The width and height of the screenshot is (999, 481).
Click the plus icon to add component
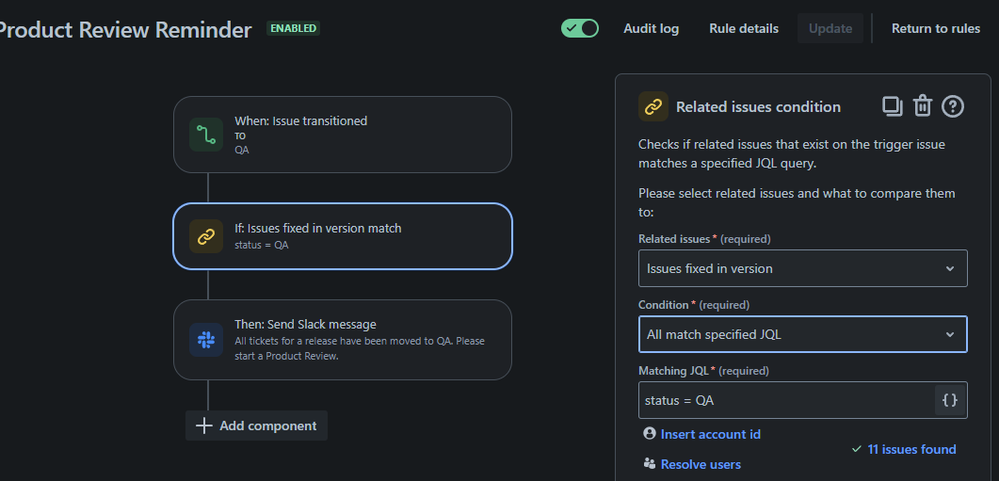click(204, 426)
